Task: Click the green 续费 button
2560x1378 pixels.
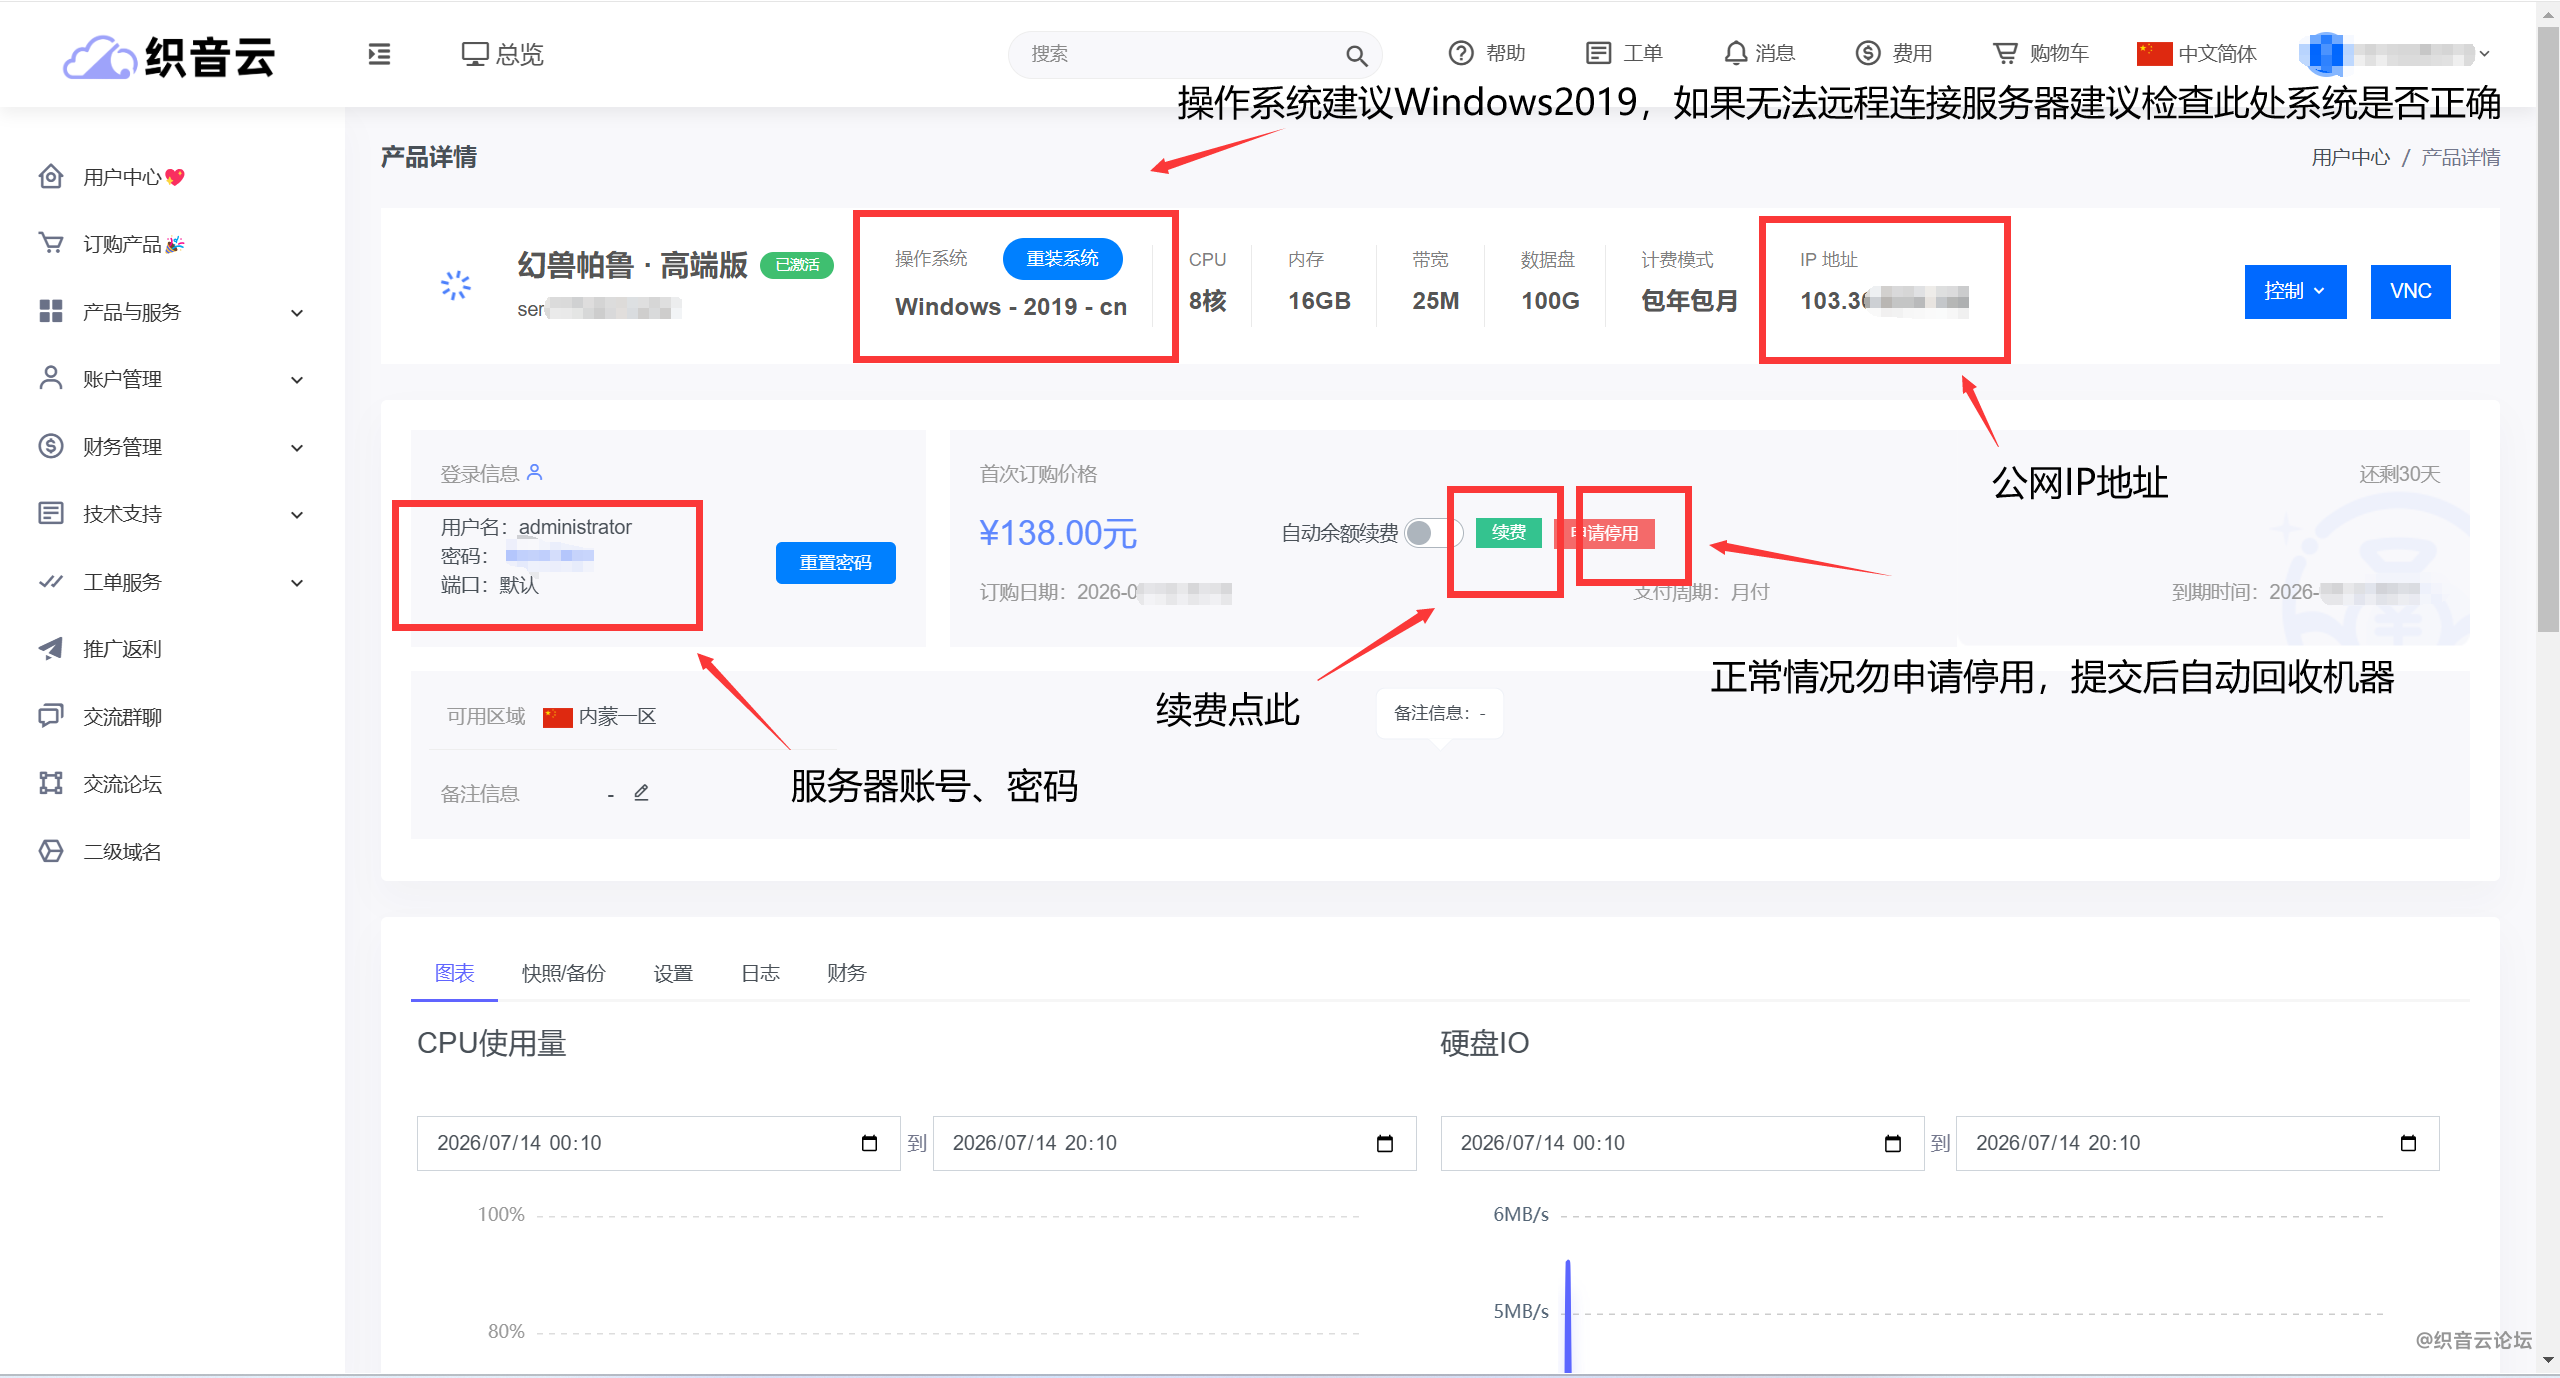Action: coord(1508,532)
